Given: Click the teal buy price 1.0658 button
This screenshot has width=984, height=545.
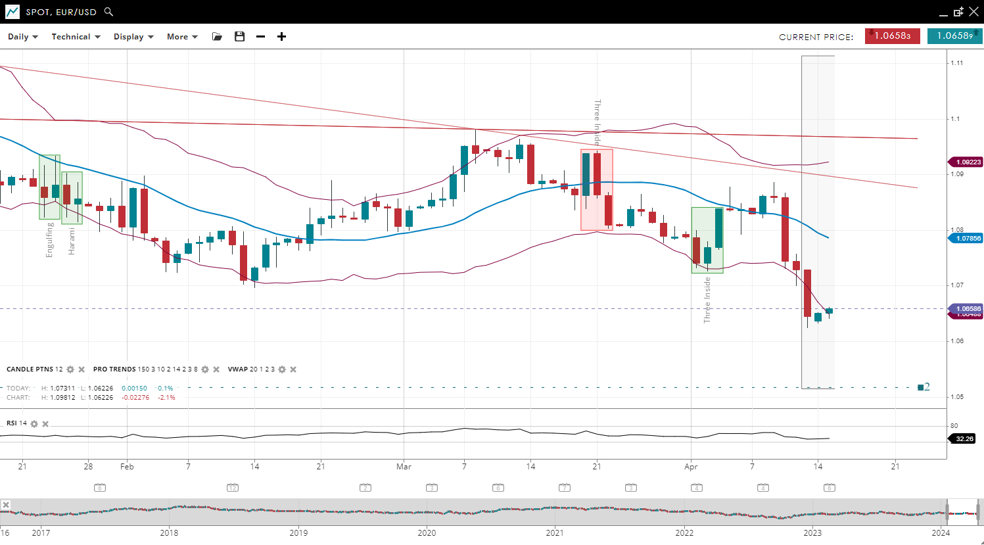Looking at the screenshot, I should (954, 36).
